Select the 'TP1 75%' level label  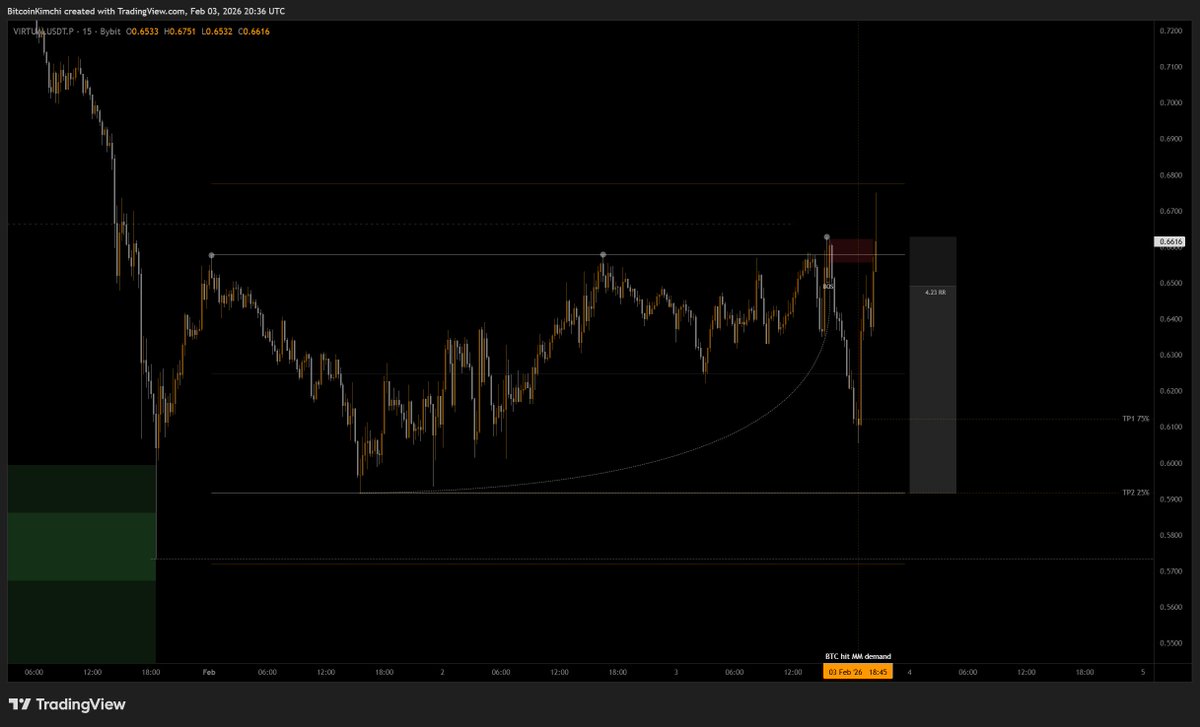(1136, 419)
